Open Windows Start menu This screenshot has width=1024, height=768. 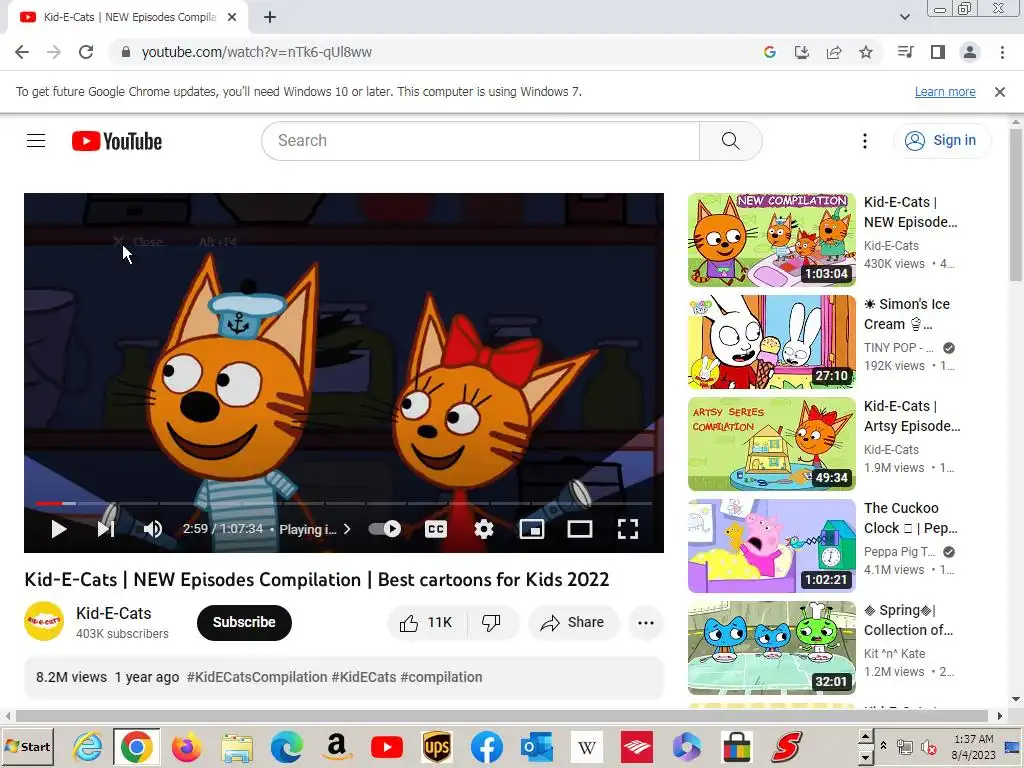[x=27, y=747]
